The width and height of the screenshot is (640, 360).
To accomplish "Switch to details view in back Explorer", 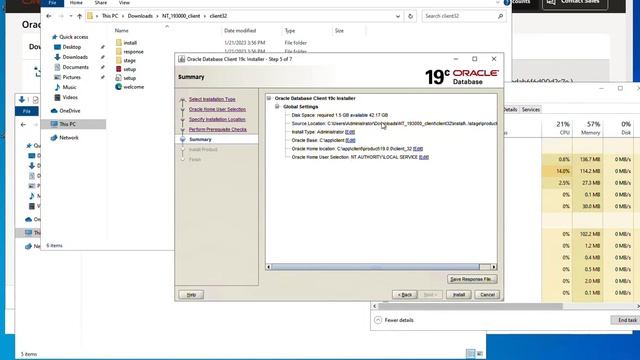I will [471, 353].
